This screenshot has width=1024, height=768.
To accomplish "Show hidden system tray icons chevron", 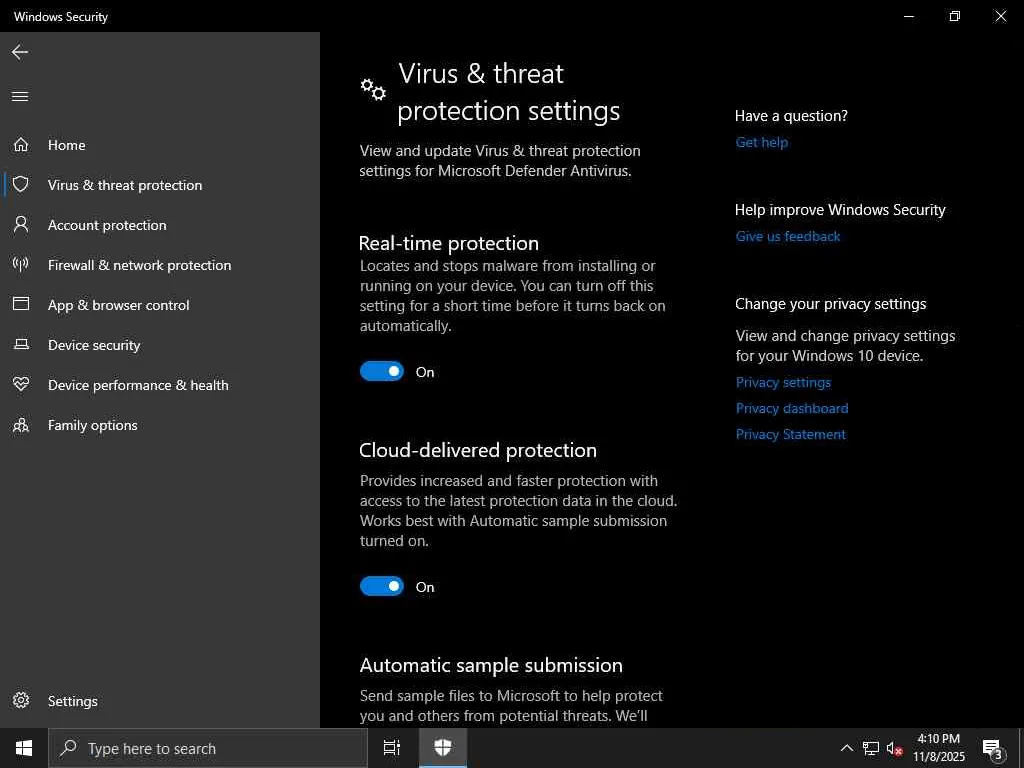I will point(846,748).
